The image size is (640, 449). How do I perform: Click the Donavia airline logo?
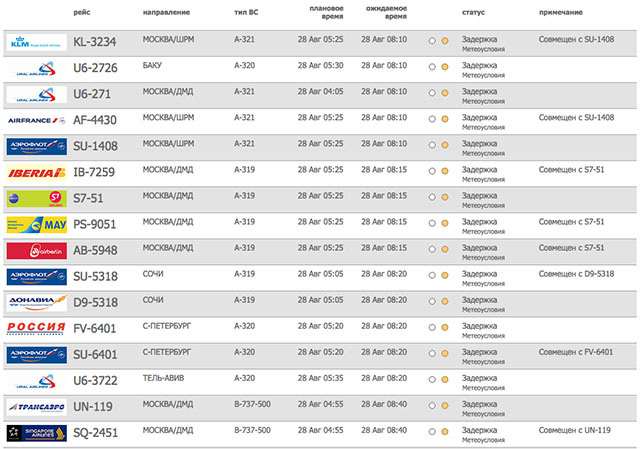click(36, 302)
